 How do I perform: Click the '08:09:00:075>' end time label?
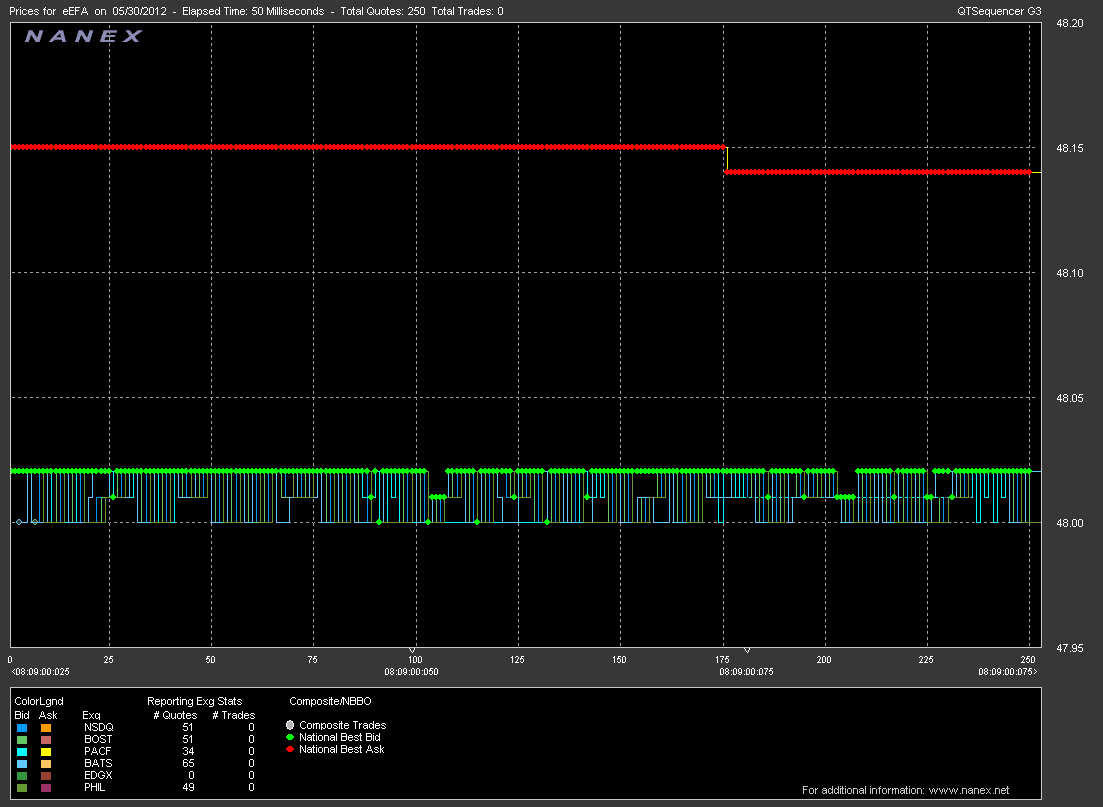1007,672
